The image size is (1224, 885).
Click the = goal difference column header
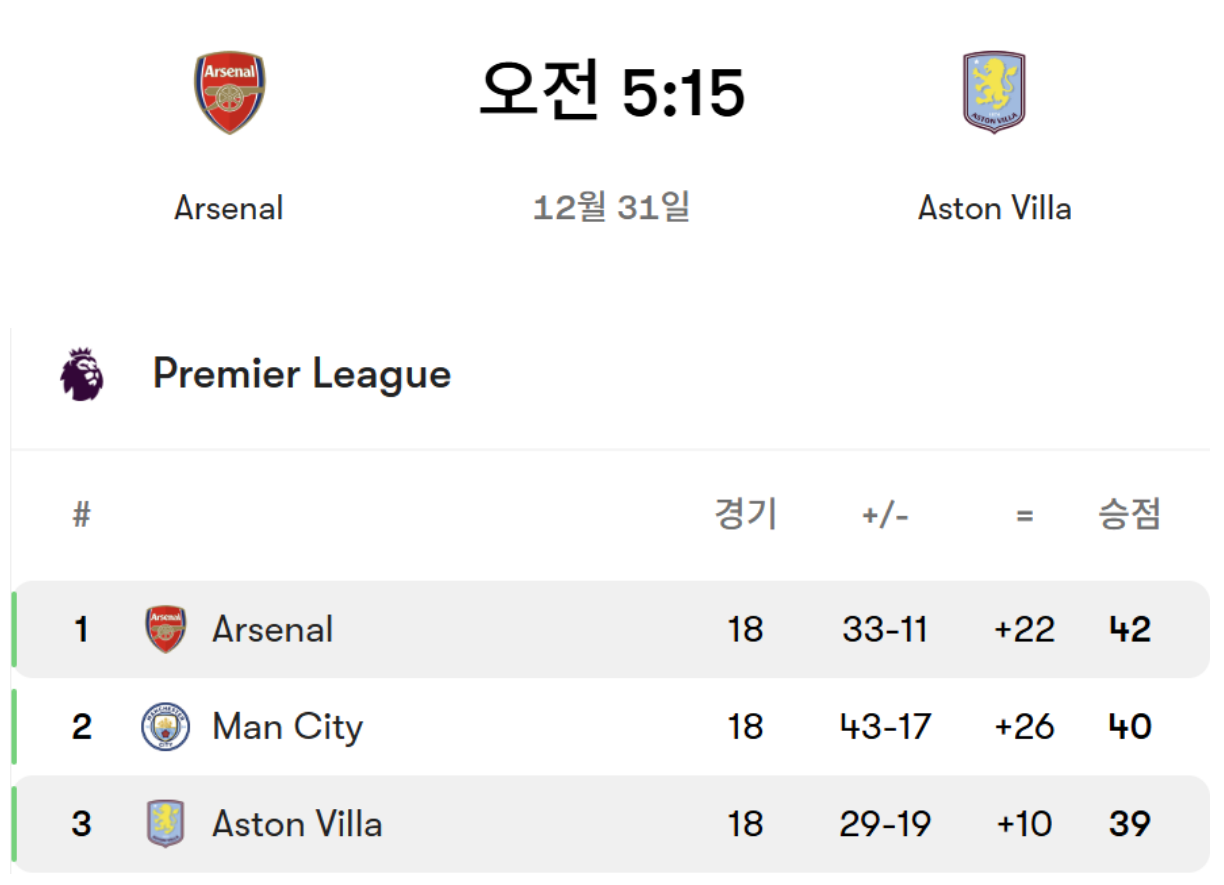[x=1024, y=515]
